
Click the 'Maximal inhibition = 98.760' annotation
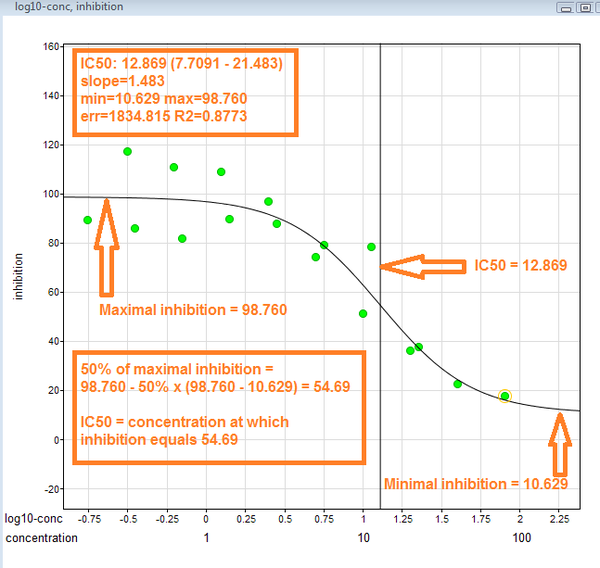point(193,310)
